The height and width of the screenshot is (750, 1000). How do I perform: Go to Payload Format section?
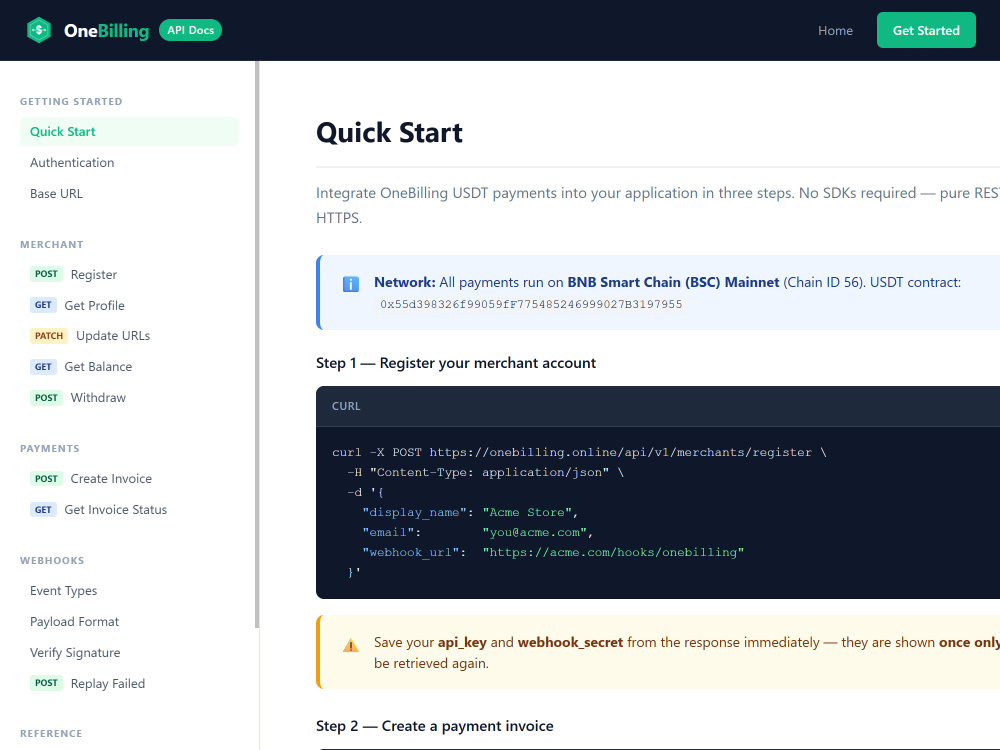click(x=129, y=622)
